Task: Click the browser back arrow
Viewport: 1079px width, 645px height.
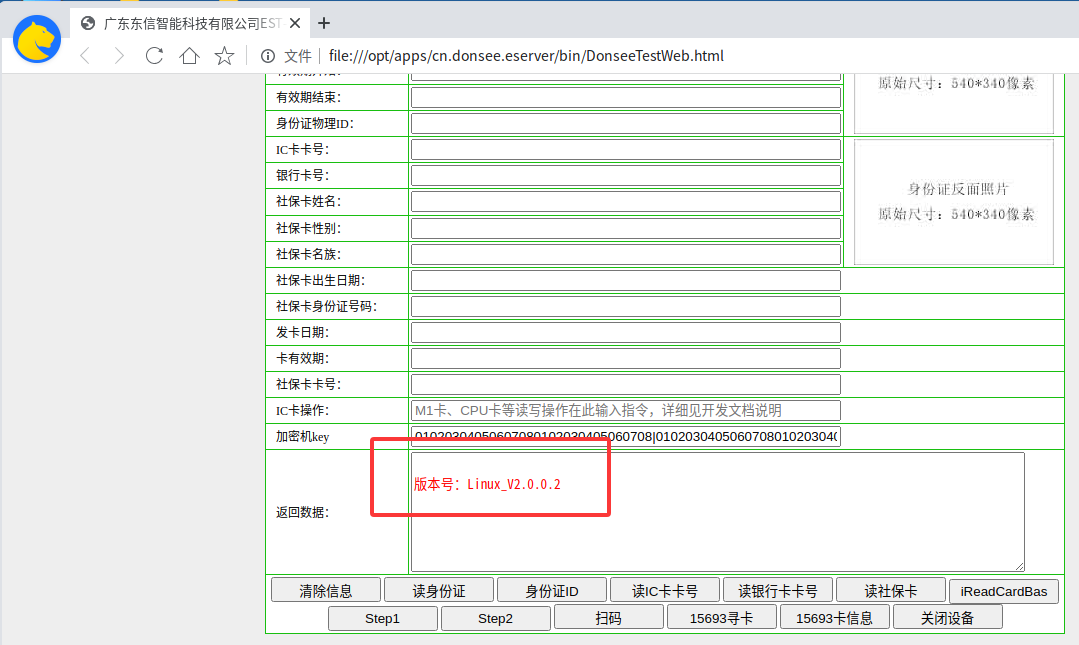Action: click(85, 56)
